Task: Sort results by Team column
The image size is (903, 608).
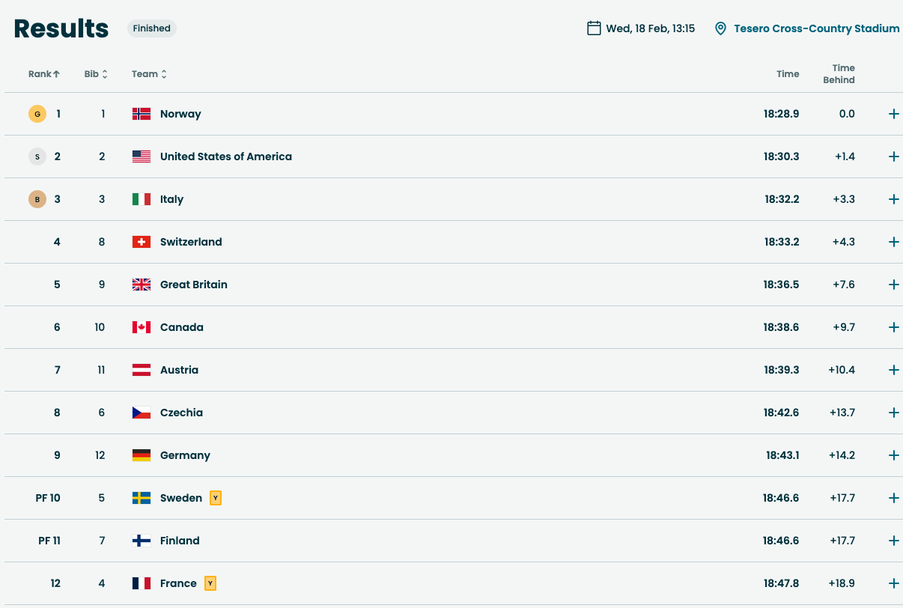Action: click(149, 74)
